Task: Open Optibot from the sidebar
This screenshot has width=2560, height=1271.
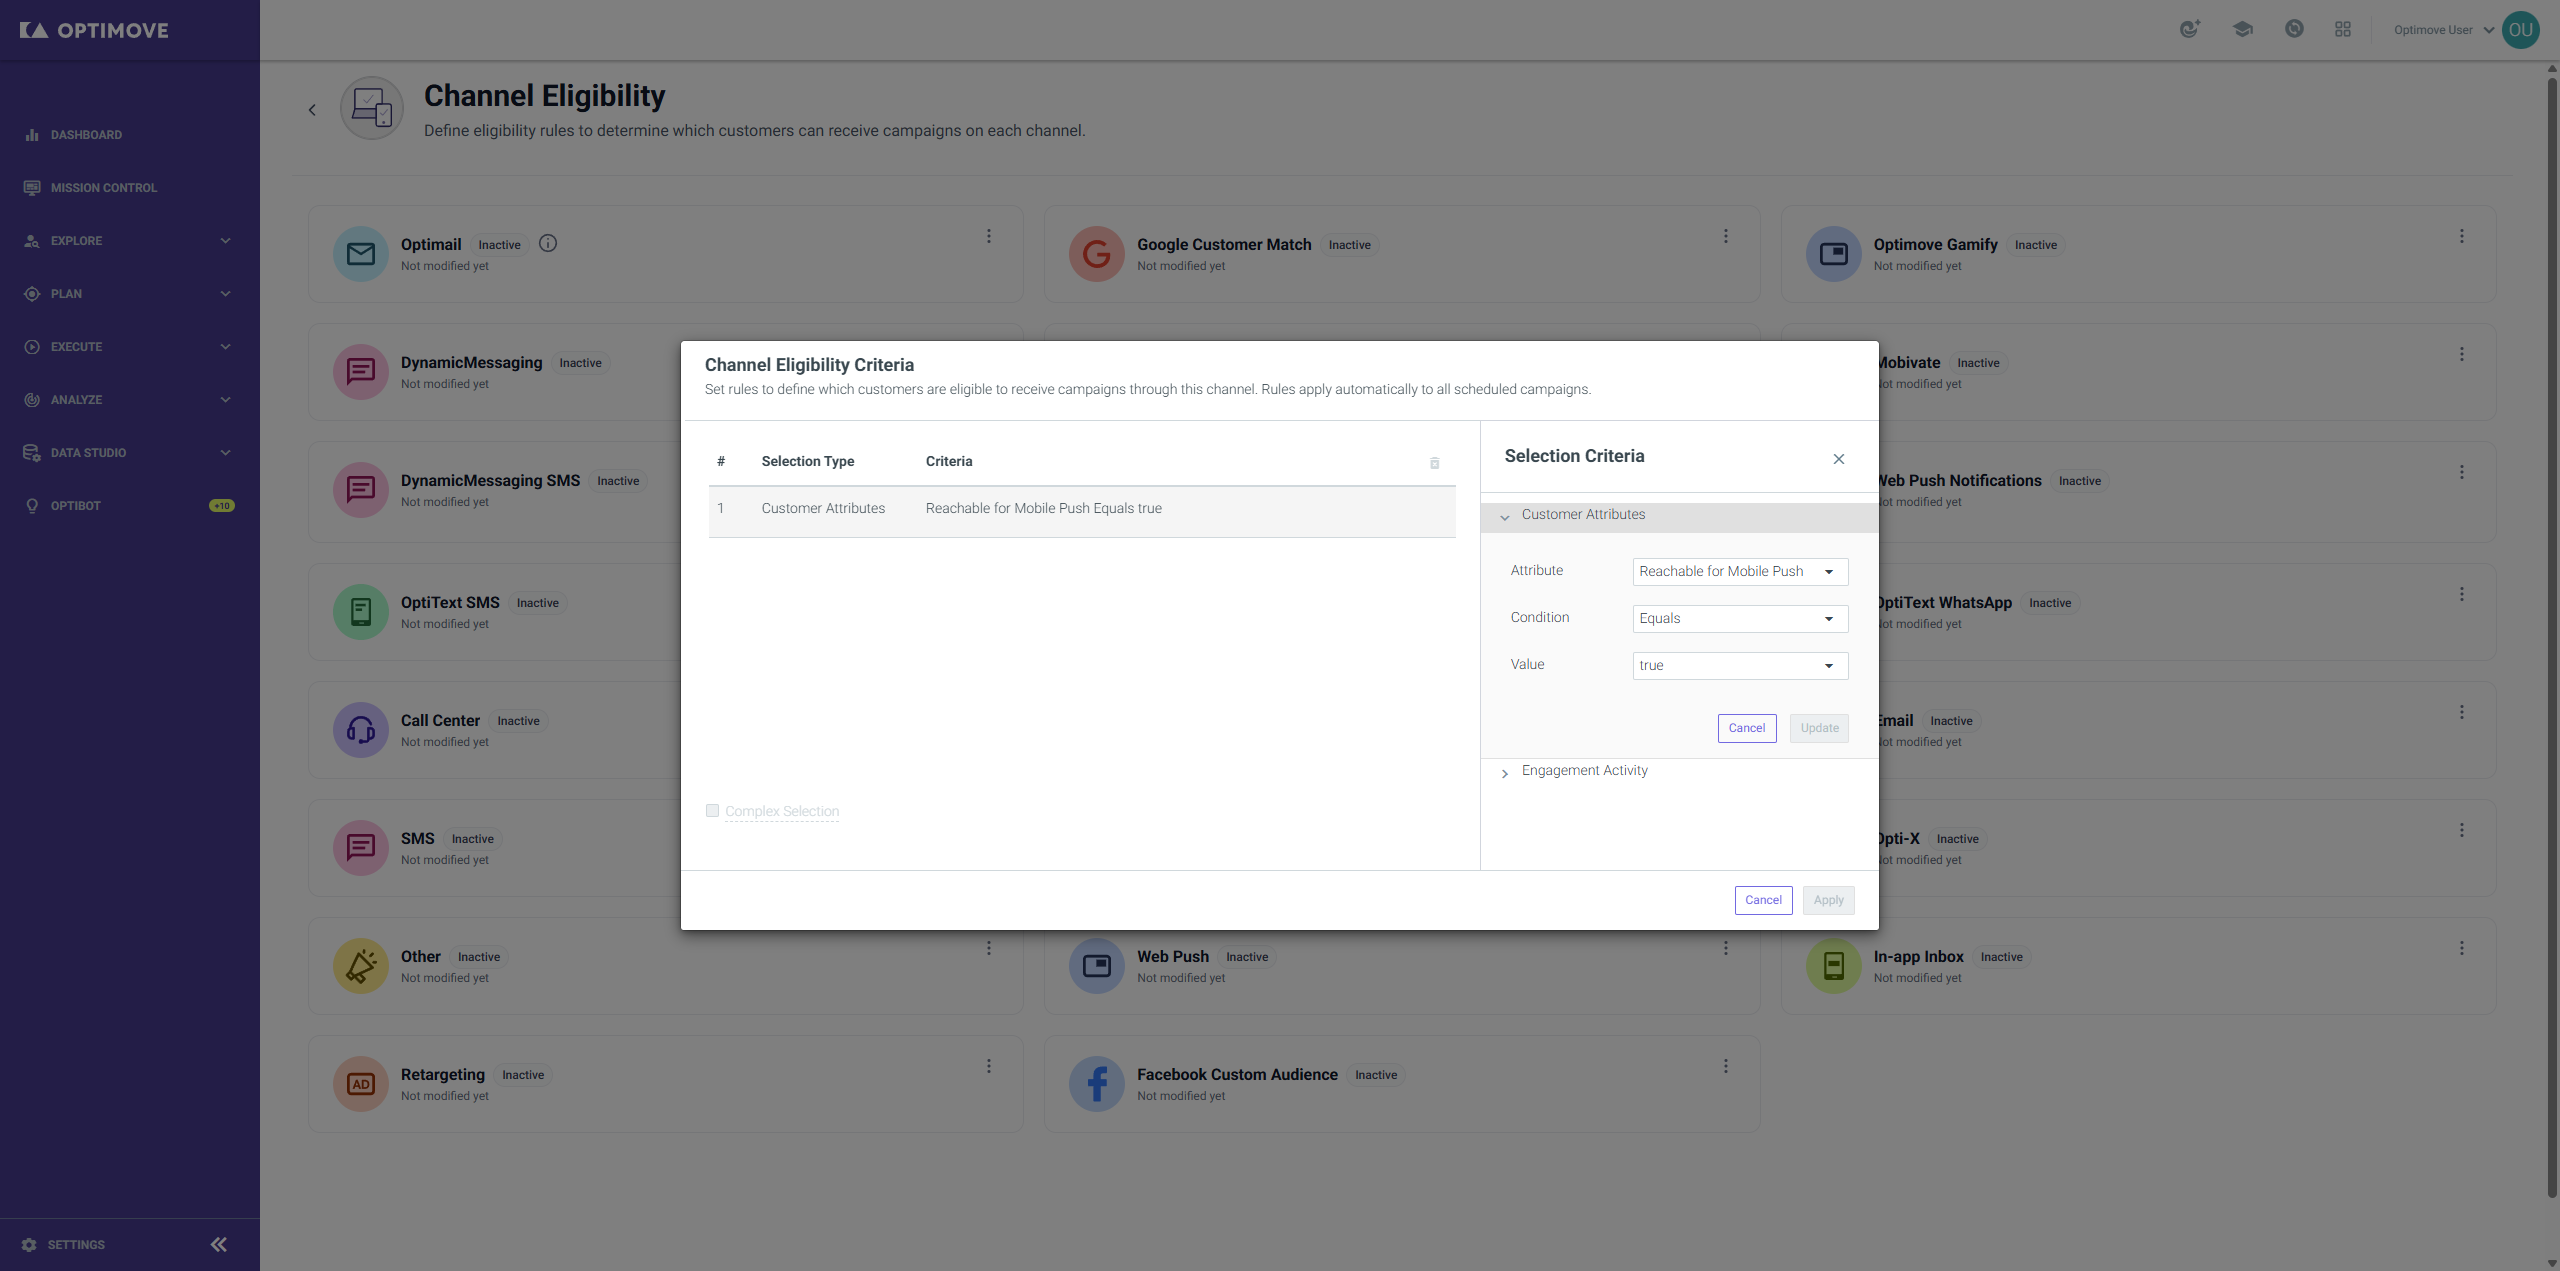Action: point(76,506)
